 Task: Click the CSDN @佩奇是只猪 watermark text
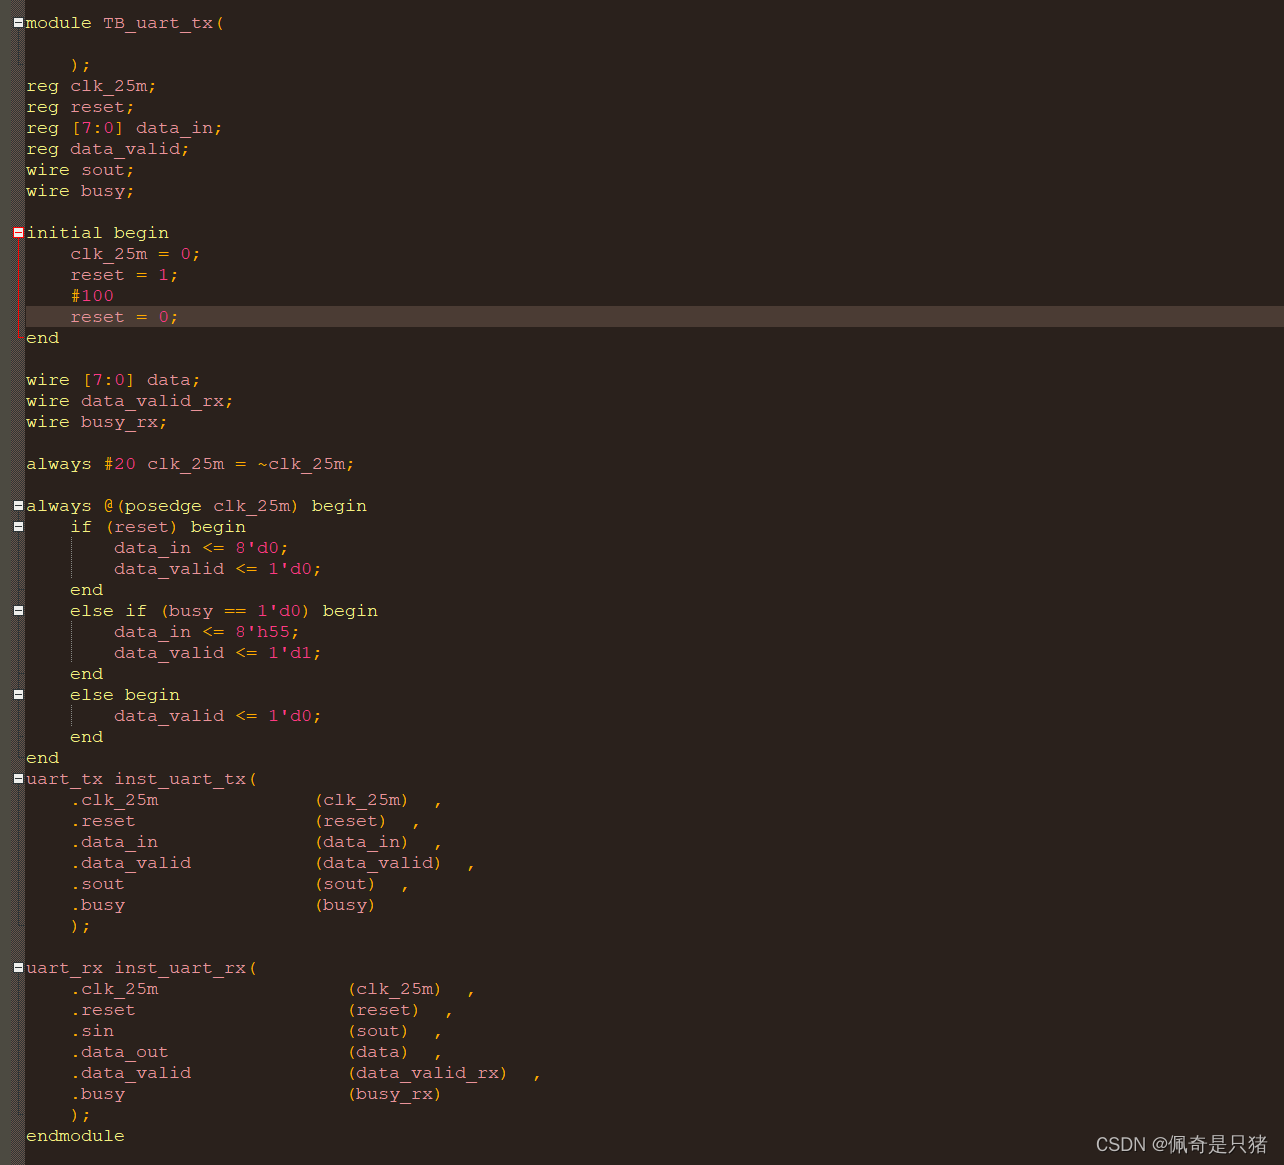[x=1180, y=1144]
